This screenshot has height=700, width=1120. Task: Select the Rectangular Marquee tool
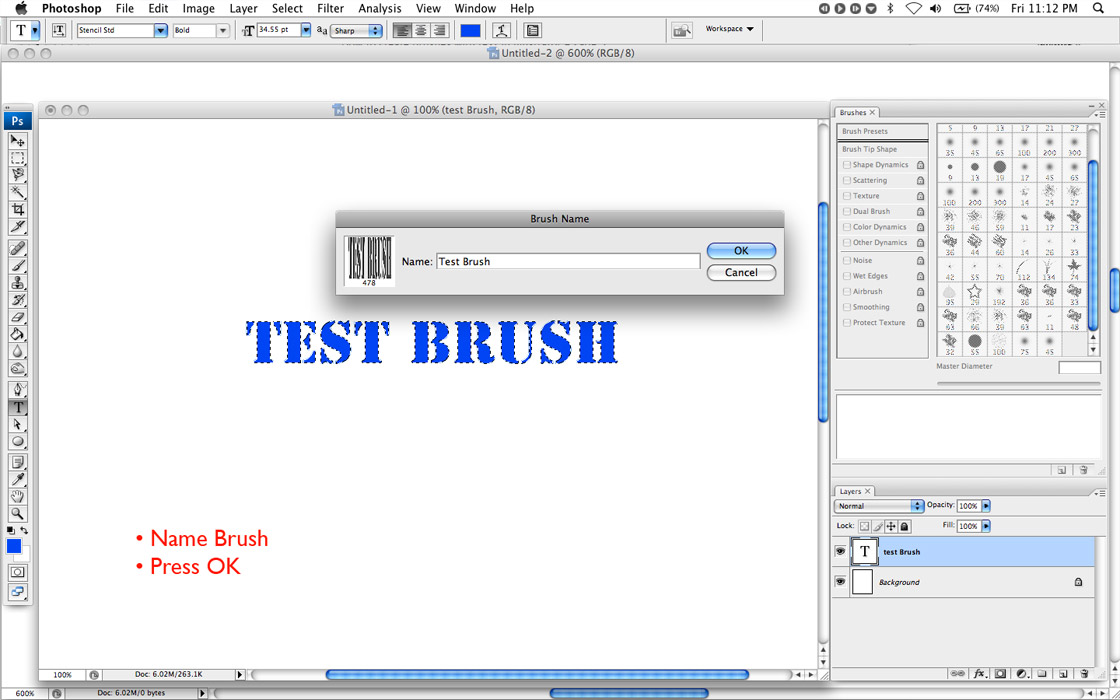(x=18, y=158)
